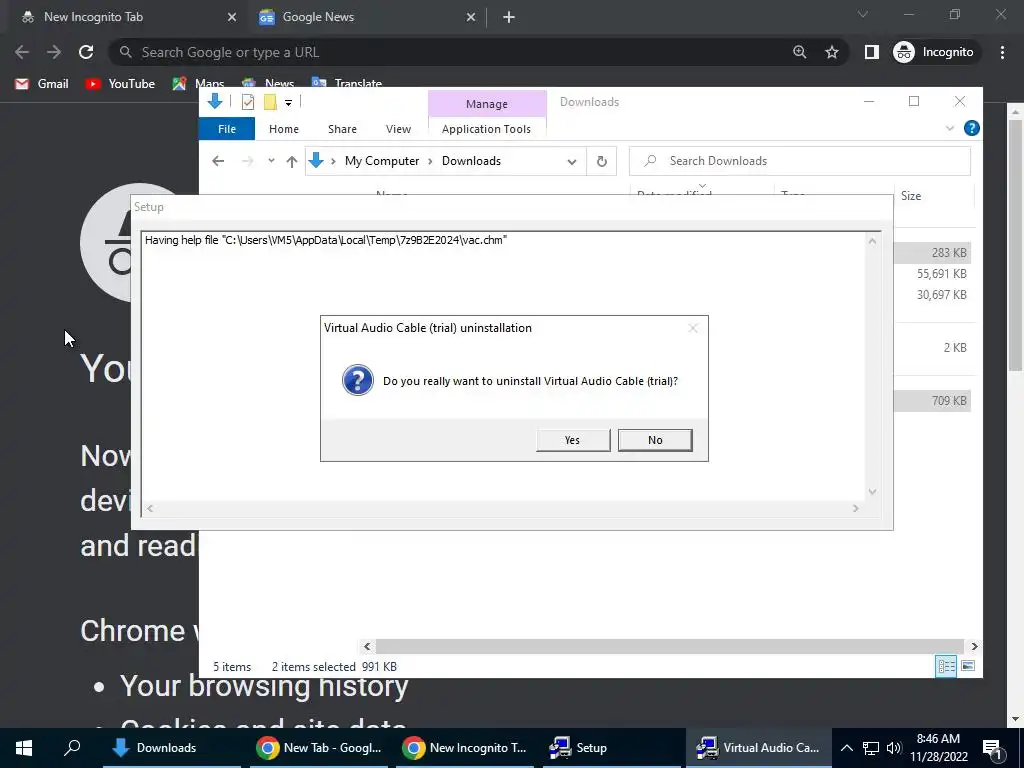Show hidden system tray icons
Viewport: 1024px width, 768px height.
coord(846,748)
